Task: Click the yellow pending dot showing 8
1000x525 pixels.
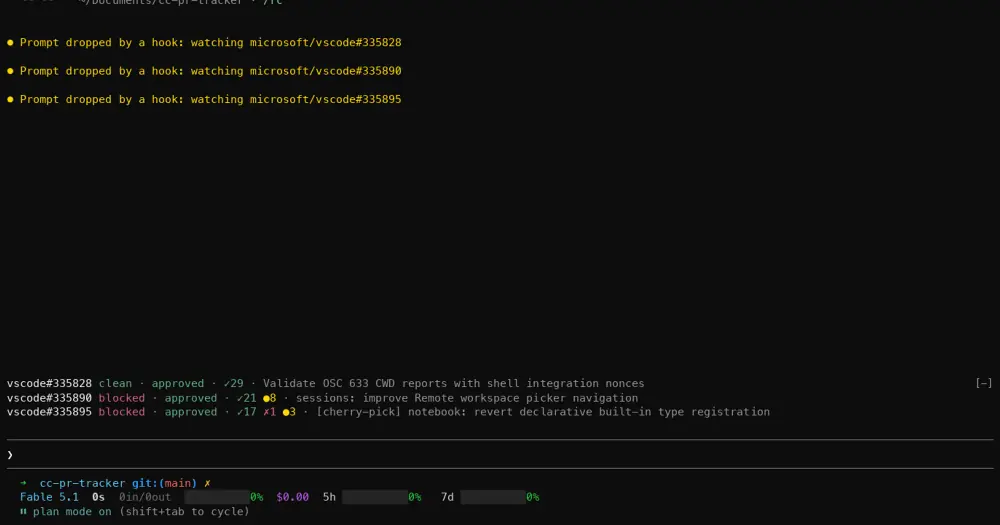Action: (270, 398)
